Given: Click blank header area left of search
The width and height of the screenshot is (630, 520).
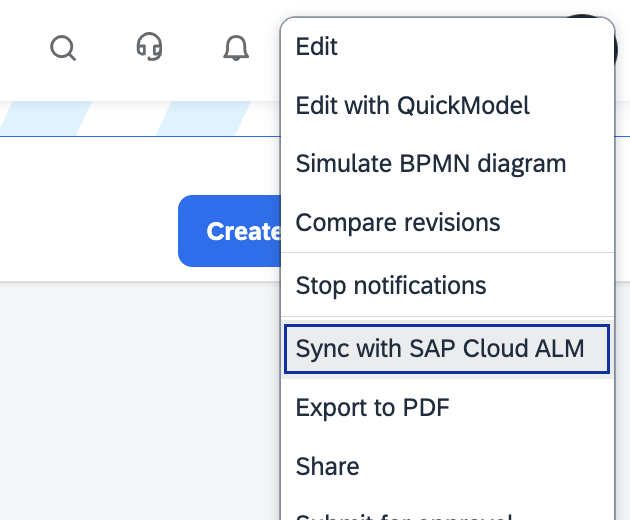Looking at the screenshot, I should point(20,47).
